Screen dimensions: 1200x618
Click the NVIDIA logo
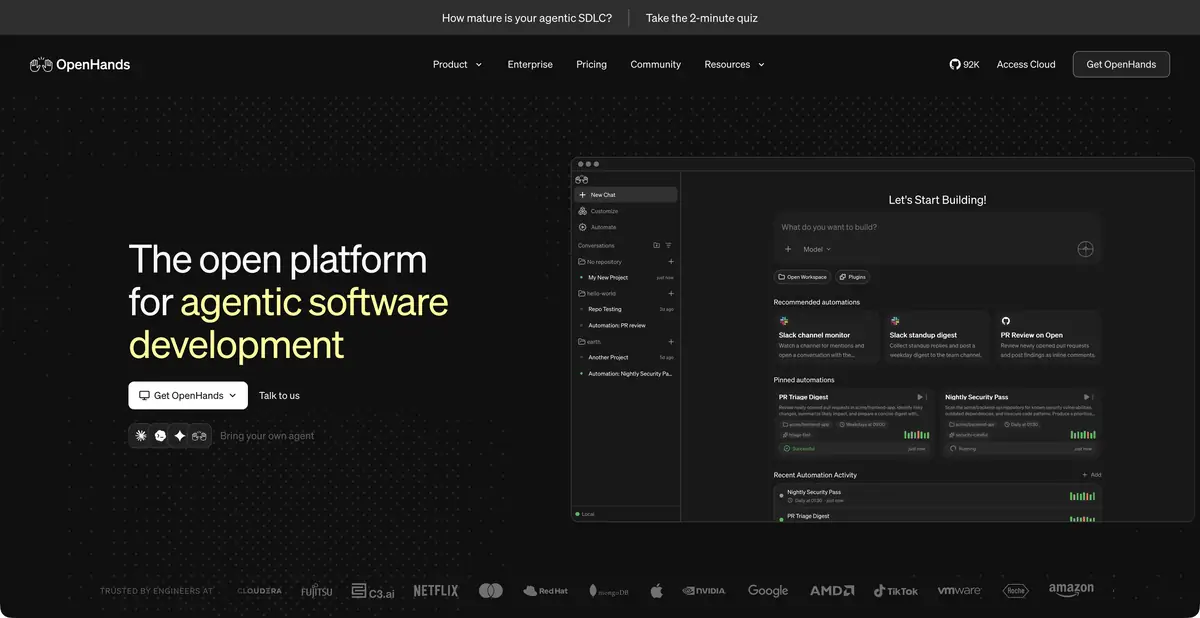tap(704, 591)
